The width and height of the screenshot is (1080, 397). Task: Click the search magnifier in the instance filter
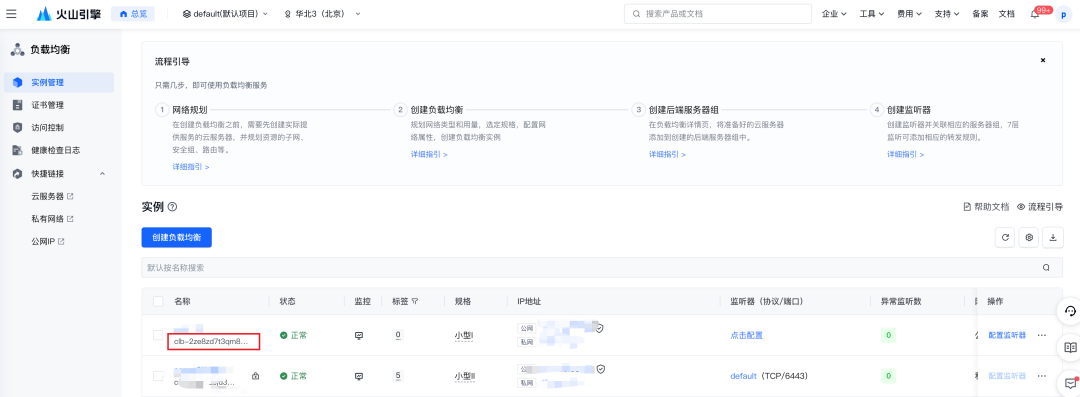click(x=1046, y=268)
